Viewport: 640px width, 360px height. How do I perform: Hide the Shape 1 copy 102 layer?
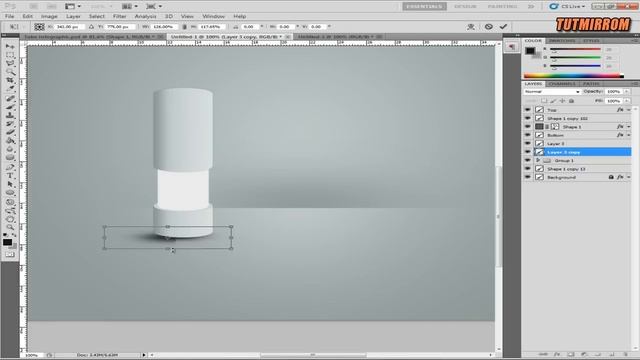(527, 118)
